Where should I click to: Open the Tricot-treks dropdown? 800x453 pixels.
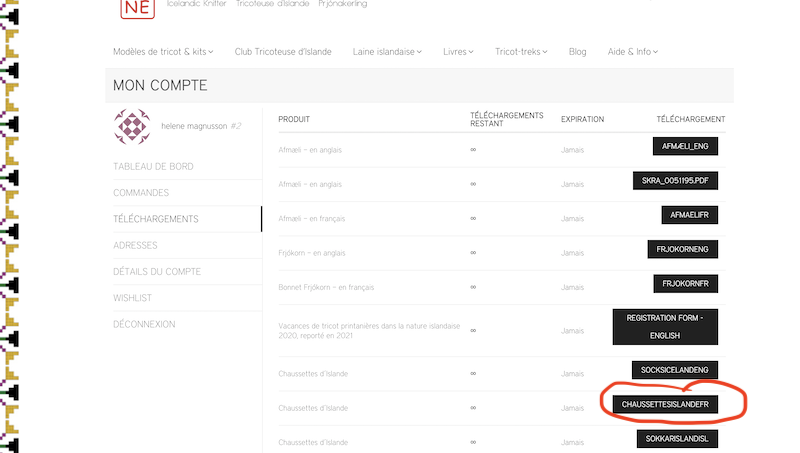click(x=524, y=51)
